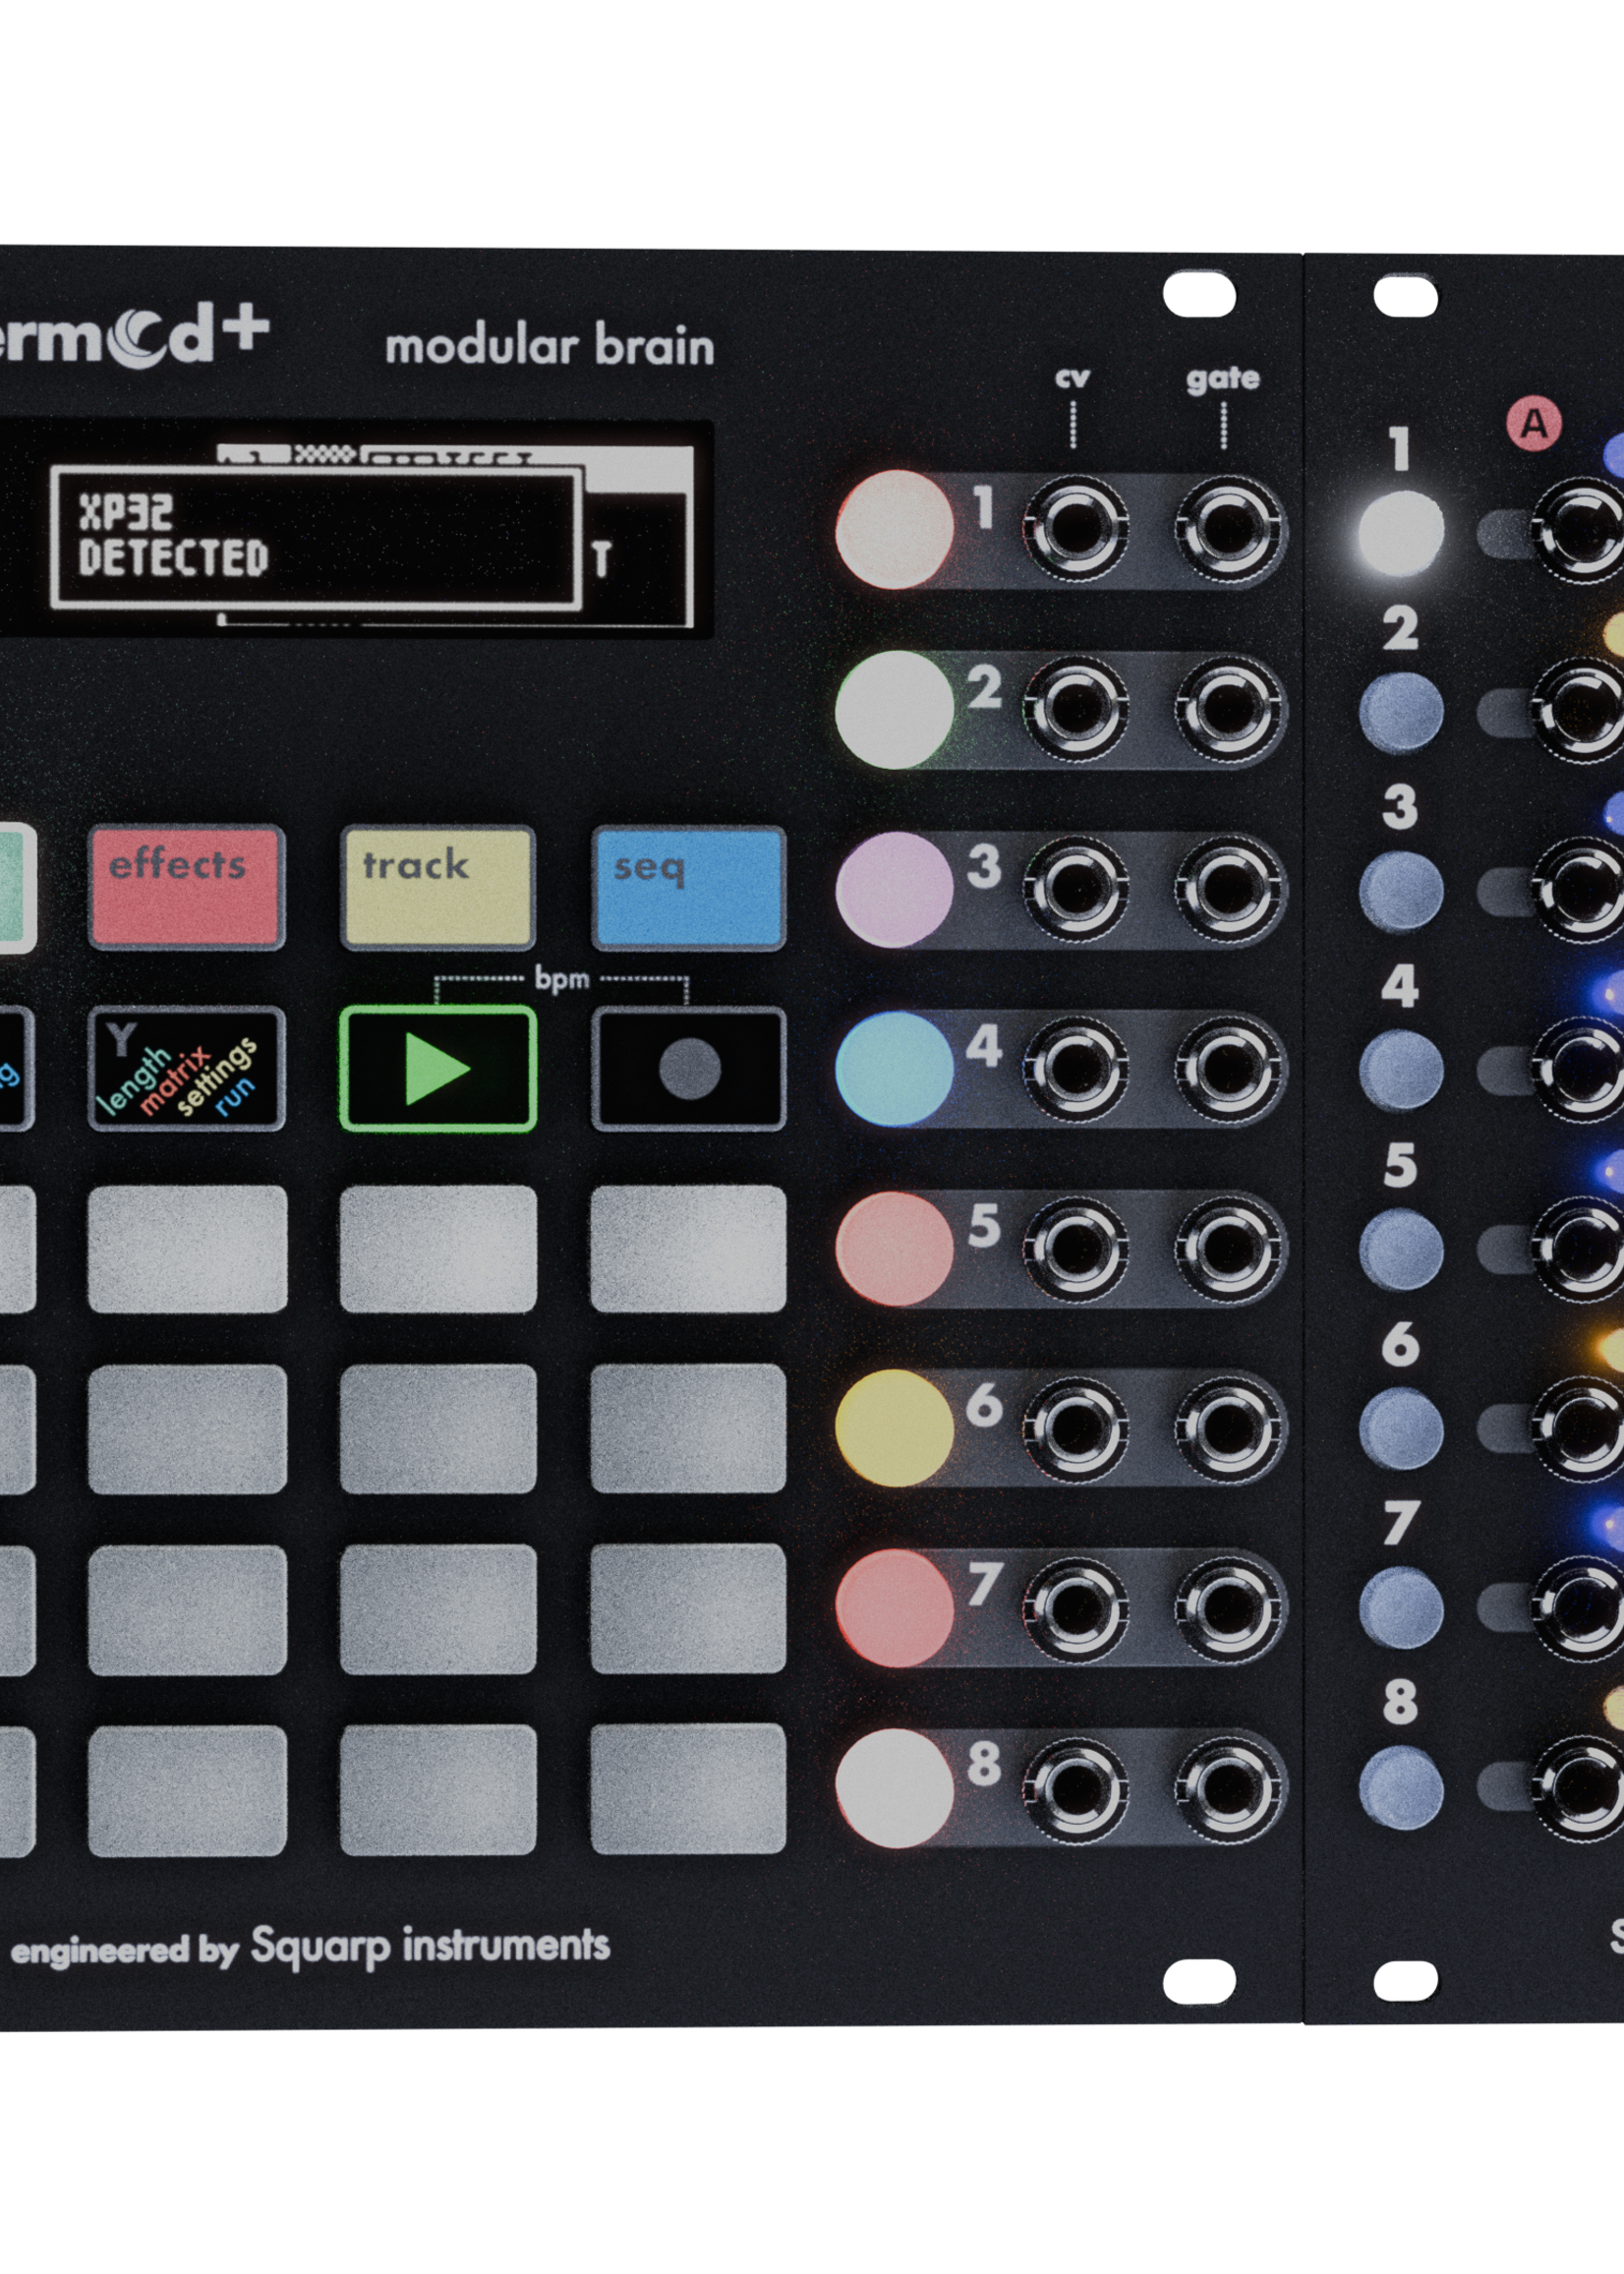Click the cv jack of track 1
The image size is (1624, 2274).
[x=1076, y=529]
